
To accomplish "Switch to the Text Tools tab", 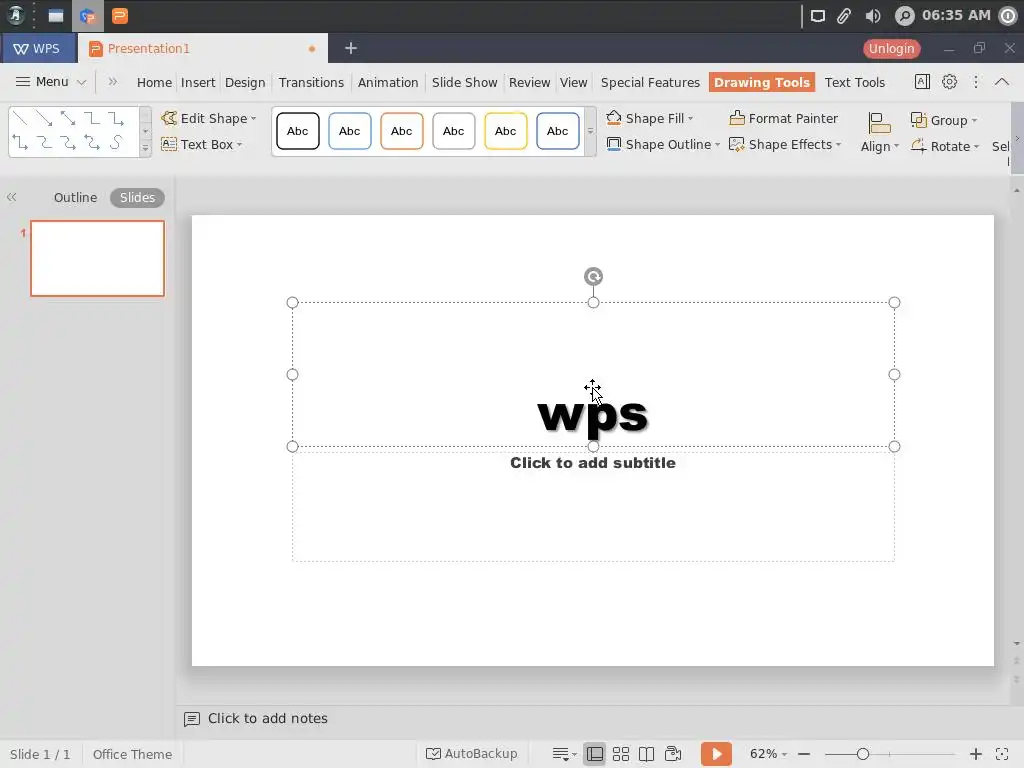I will [x=854, y=82].
